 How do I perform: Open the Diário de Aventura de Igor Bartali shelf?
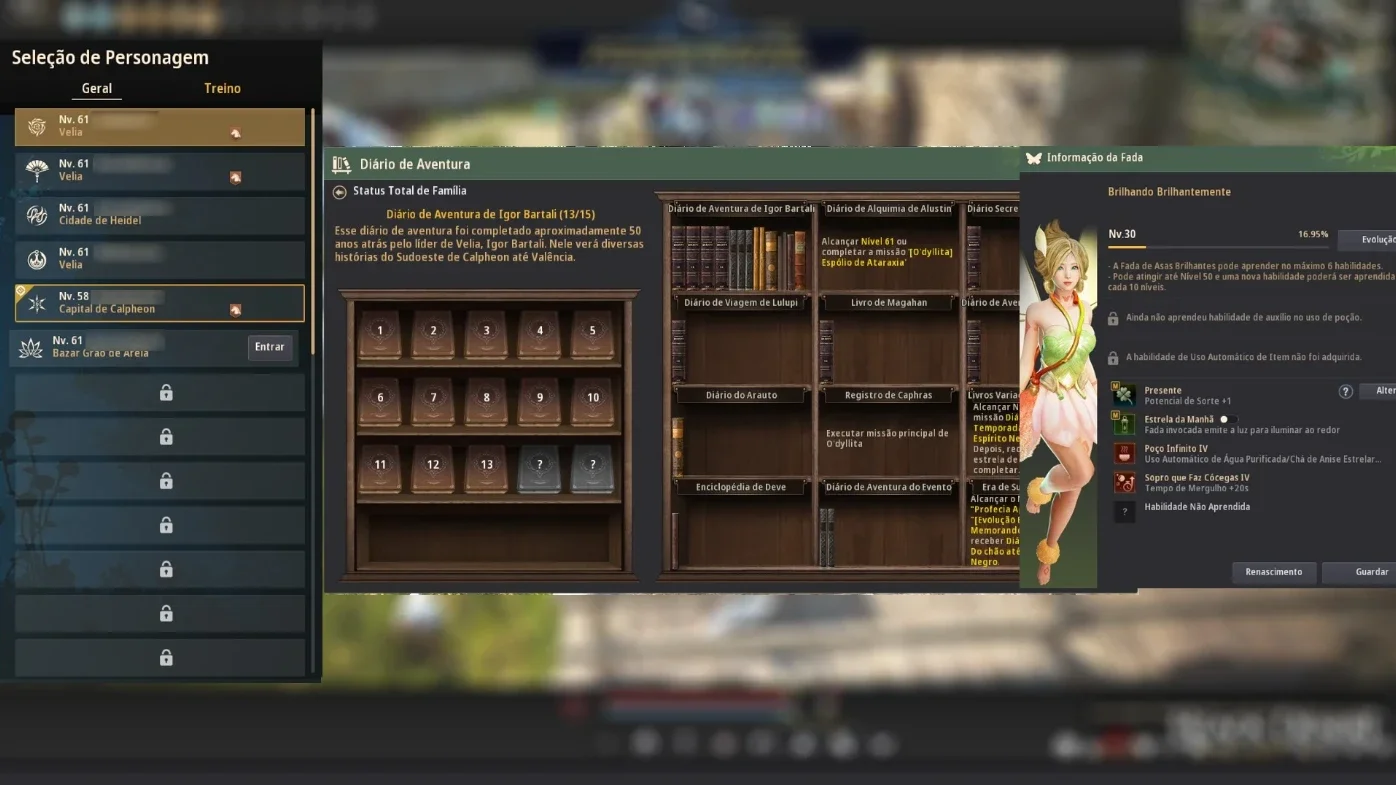coord(741,246)
